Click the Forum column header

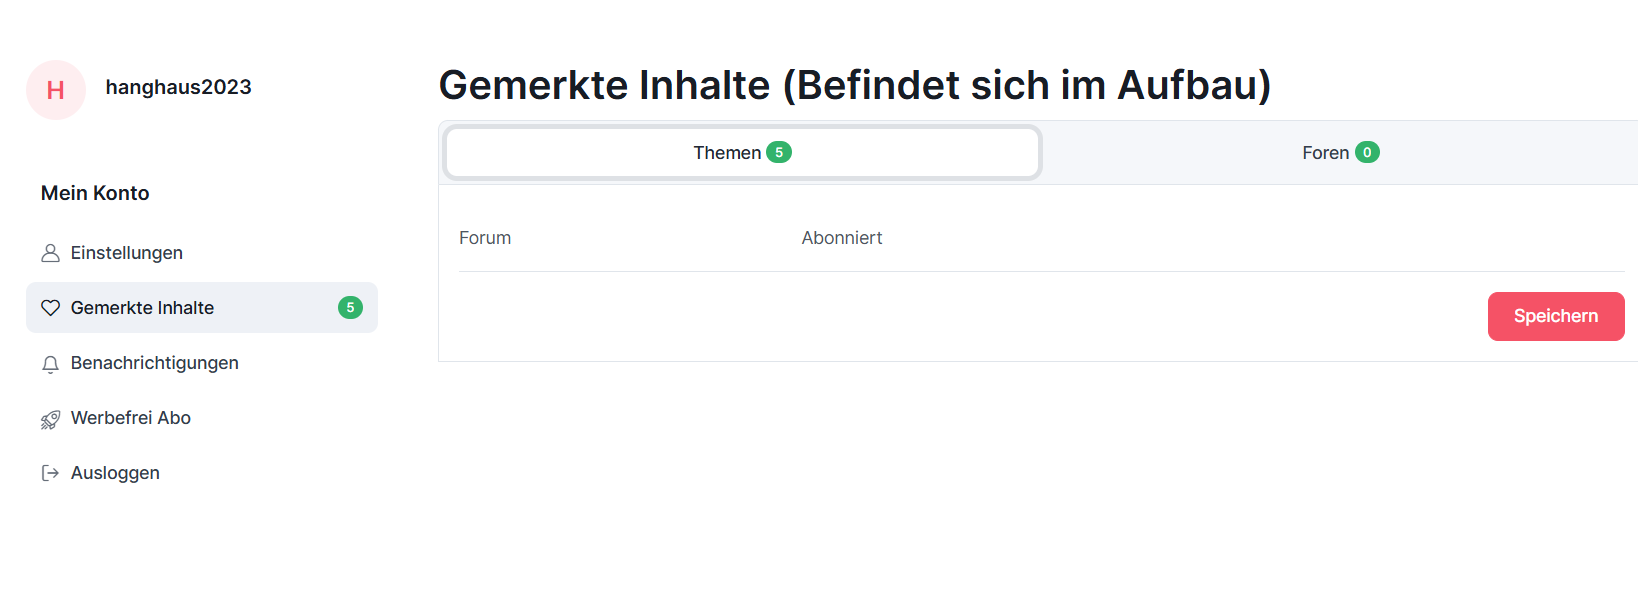(485, 238)
